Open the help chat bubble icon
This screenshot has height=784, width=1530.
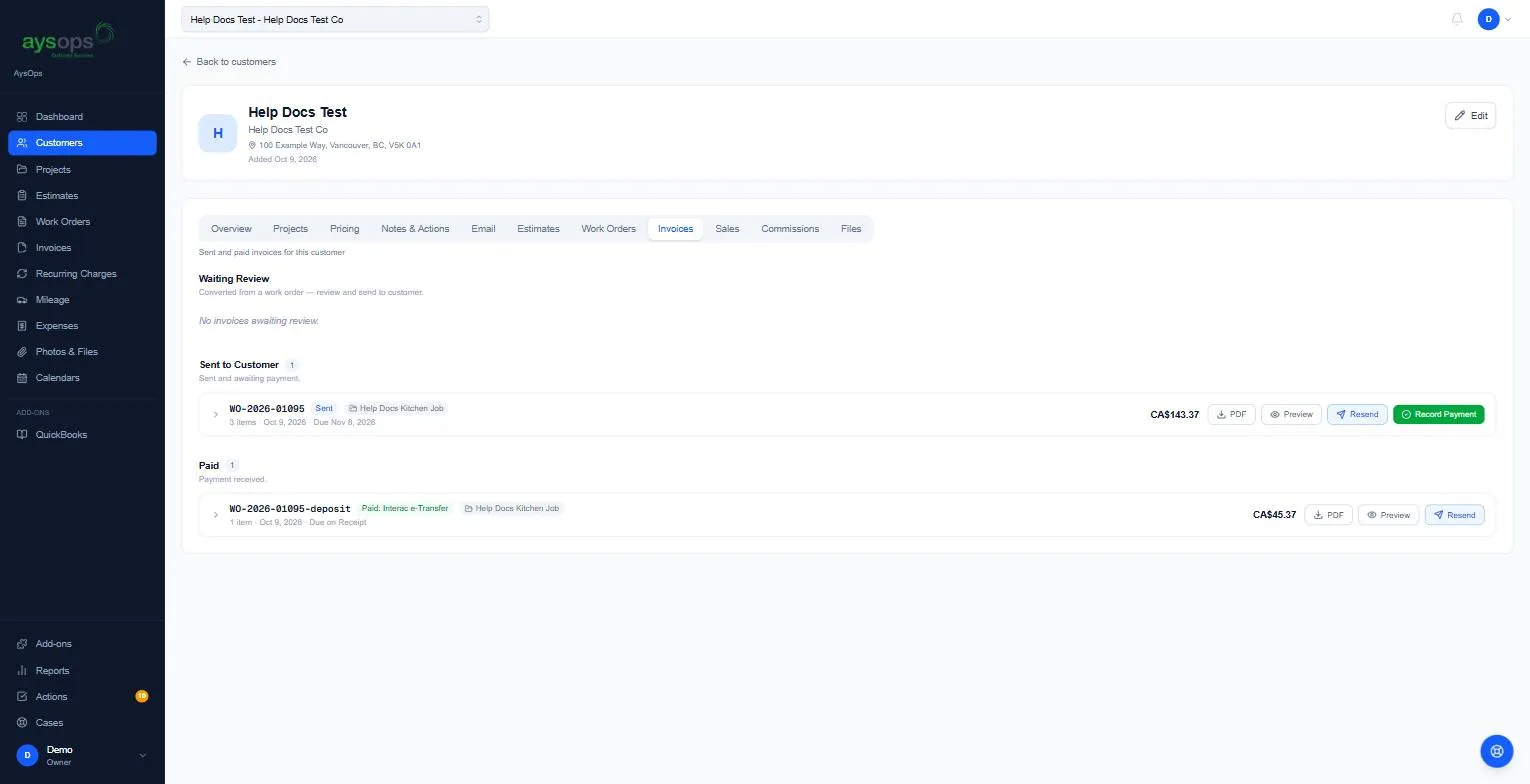1496,750
